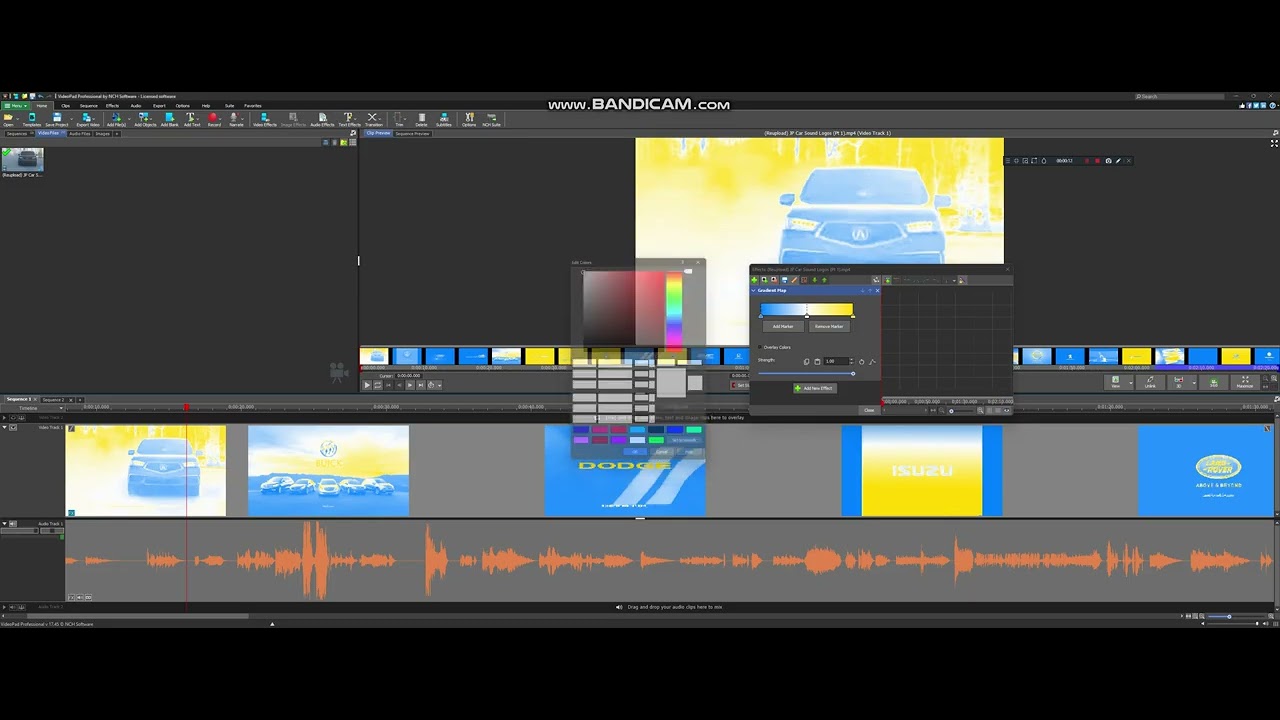Screen dimensions: 1280x720
Task: Click the Narrate microphone icon
Action: pyautogui.click(x=236, y=118)
